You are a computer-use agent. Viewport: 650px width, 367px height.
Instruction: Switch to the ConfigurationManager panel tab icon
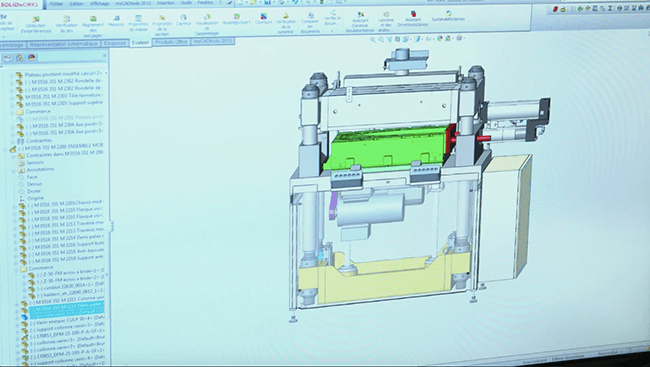(x=19, y=58)
